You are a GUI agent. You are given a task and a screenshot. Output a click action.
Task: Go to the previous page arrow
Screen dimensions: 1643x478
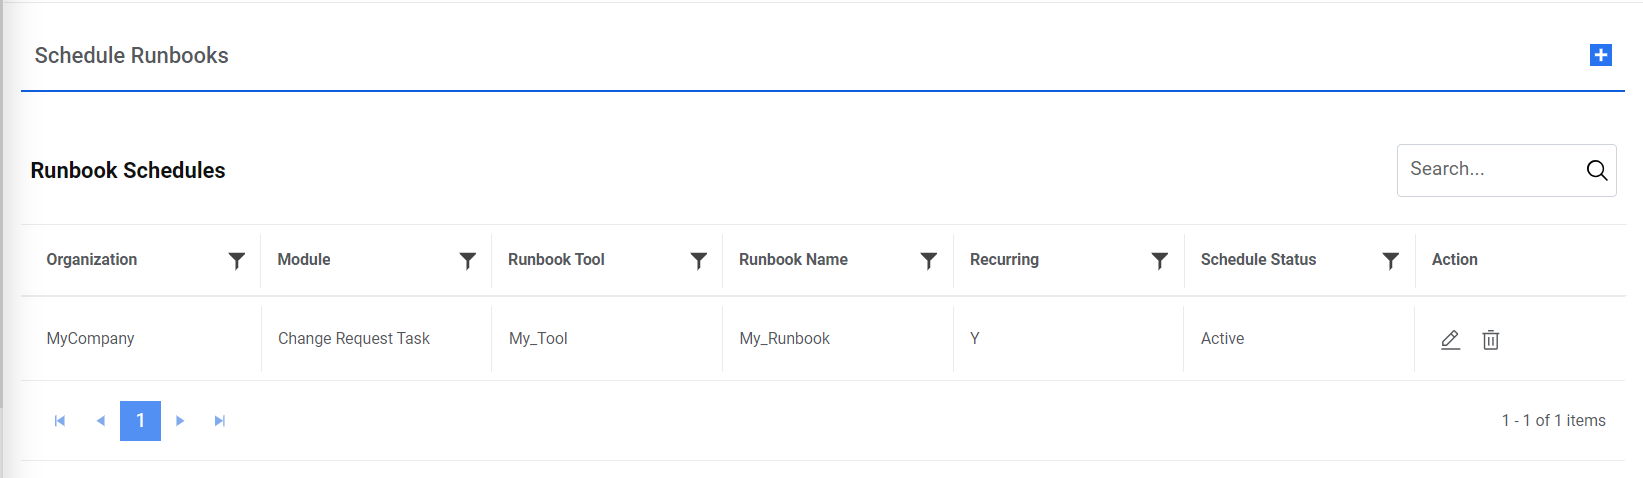pos(100,421)
